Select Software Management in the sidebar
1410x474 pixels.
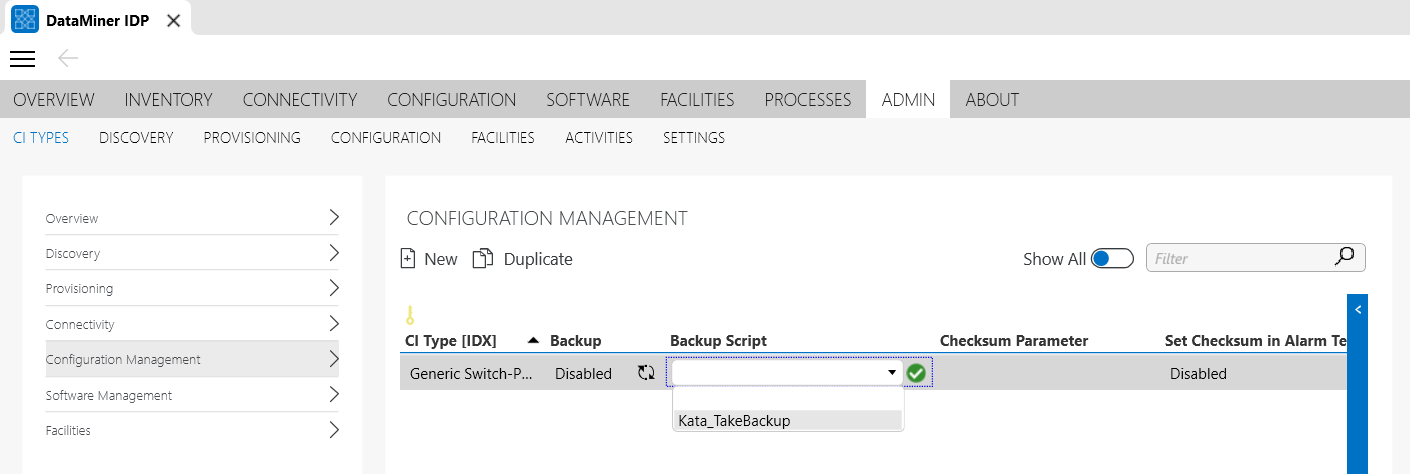point(192,395)
